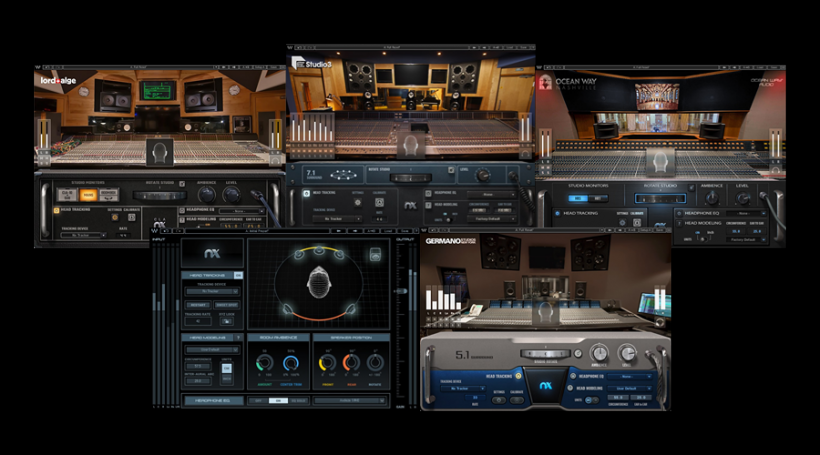Open Tracking Device dropdown in Nx window

point(211,291)
